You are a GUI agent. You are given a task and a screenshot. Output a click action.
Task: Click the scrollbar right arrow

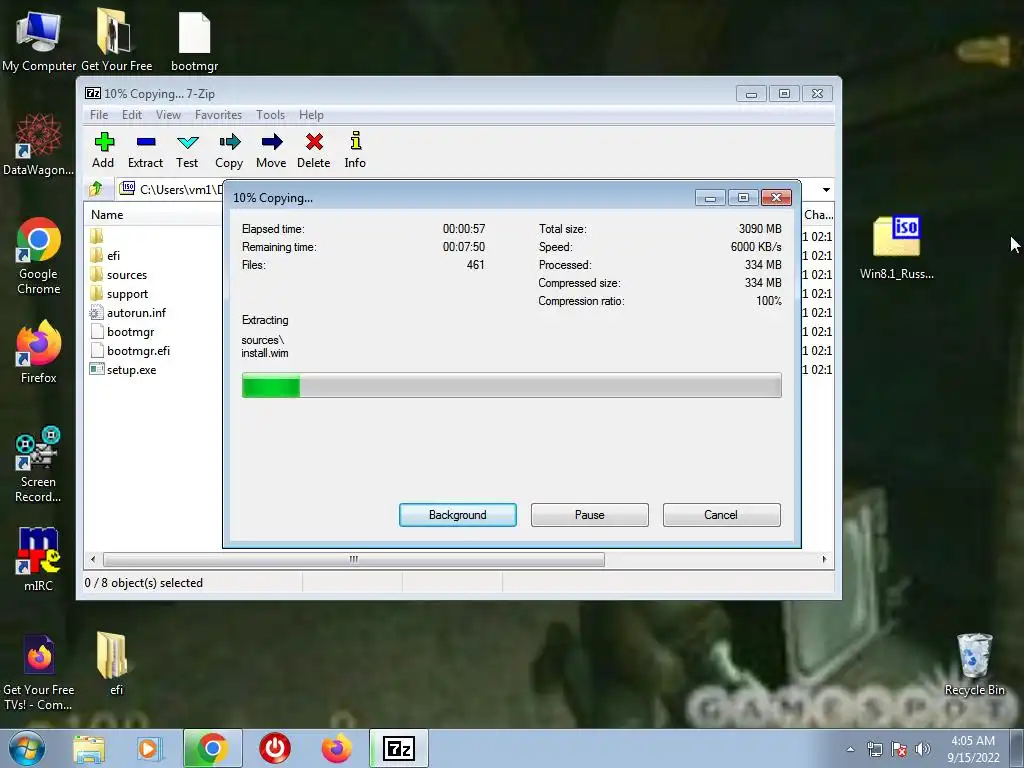tap(824, 560)
